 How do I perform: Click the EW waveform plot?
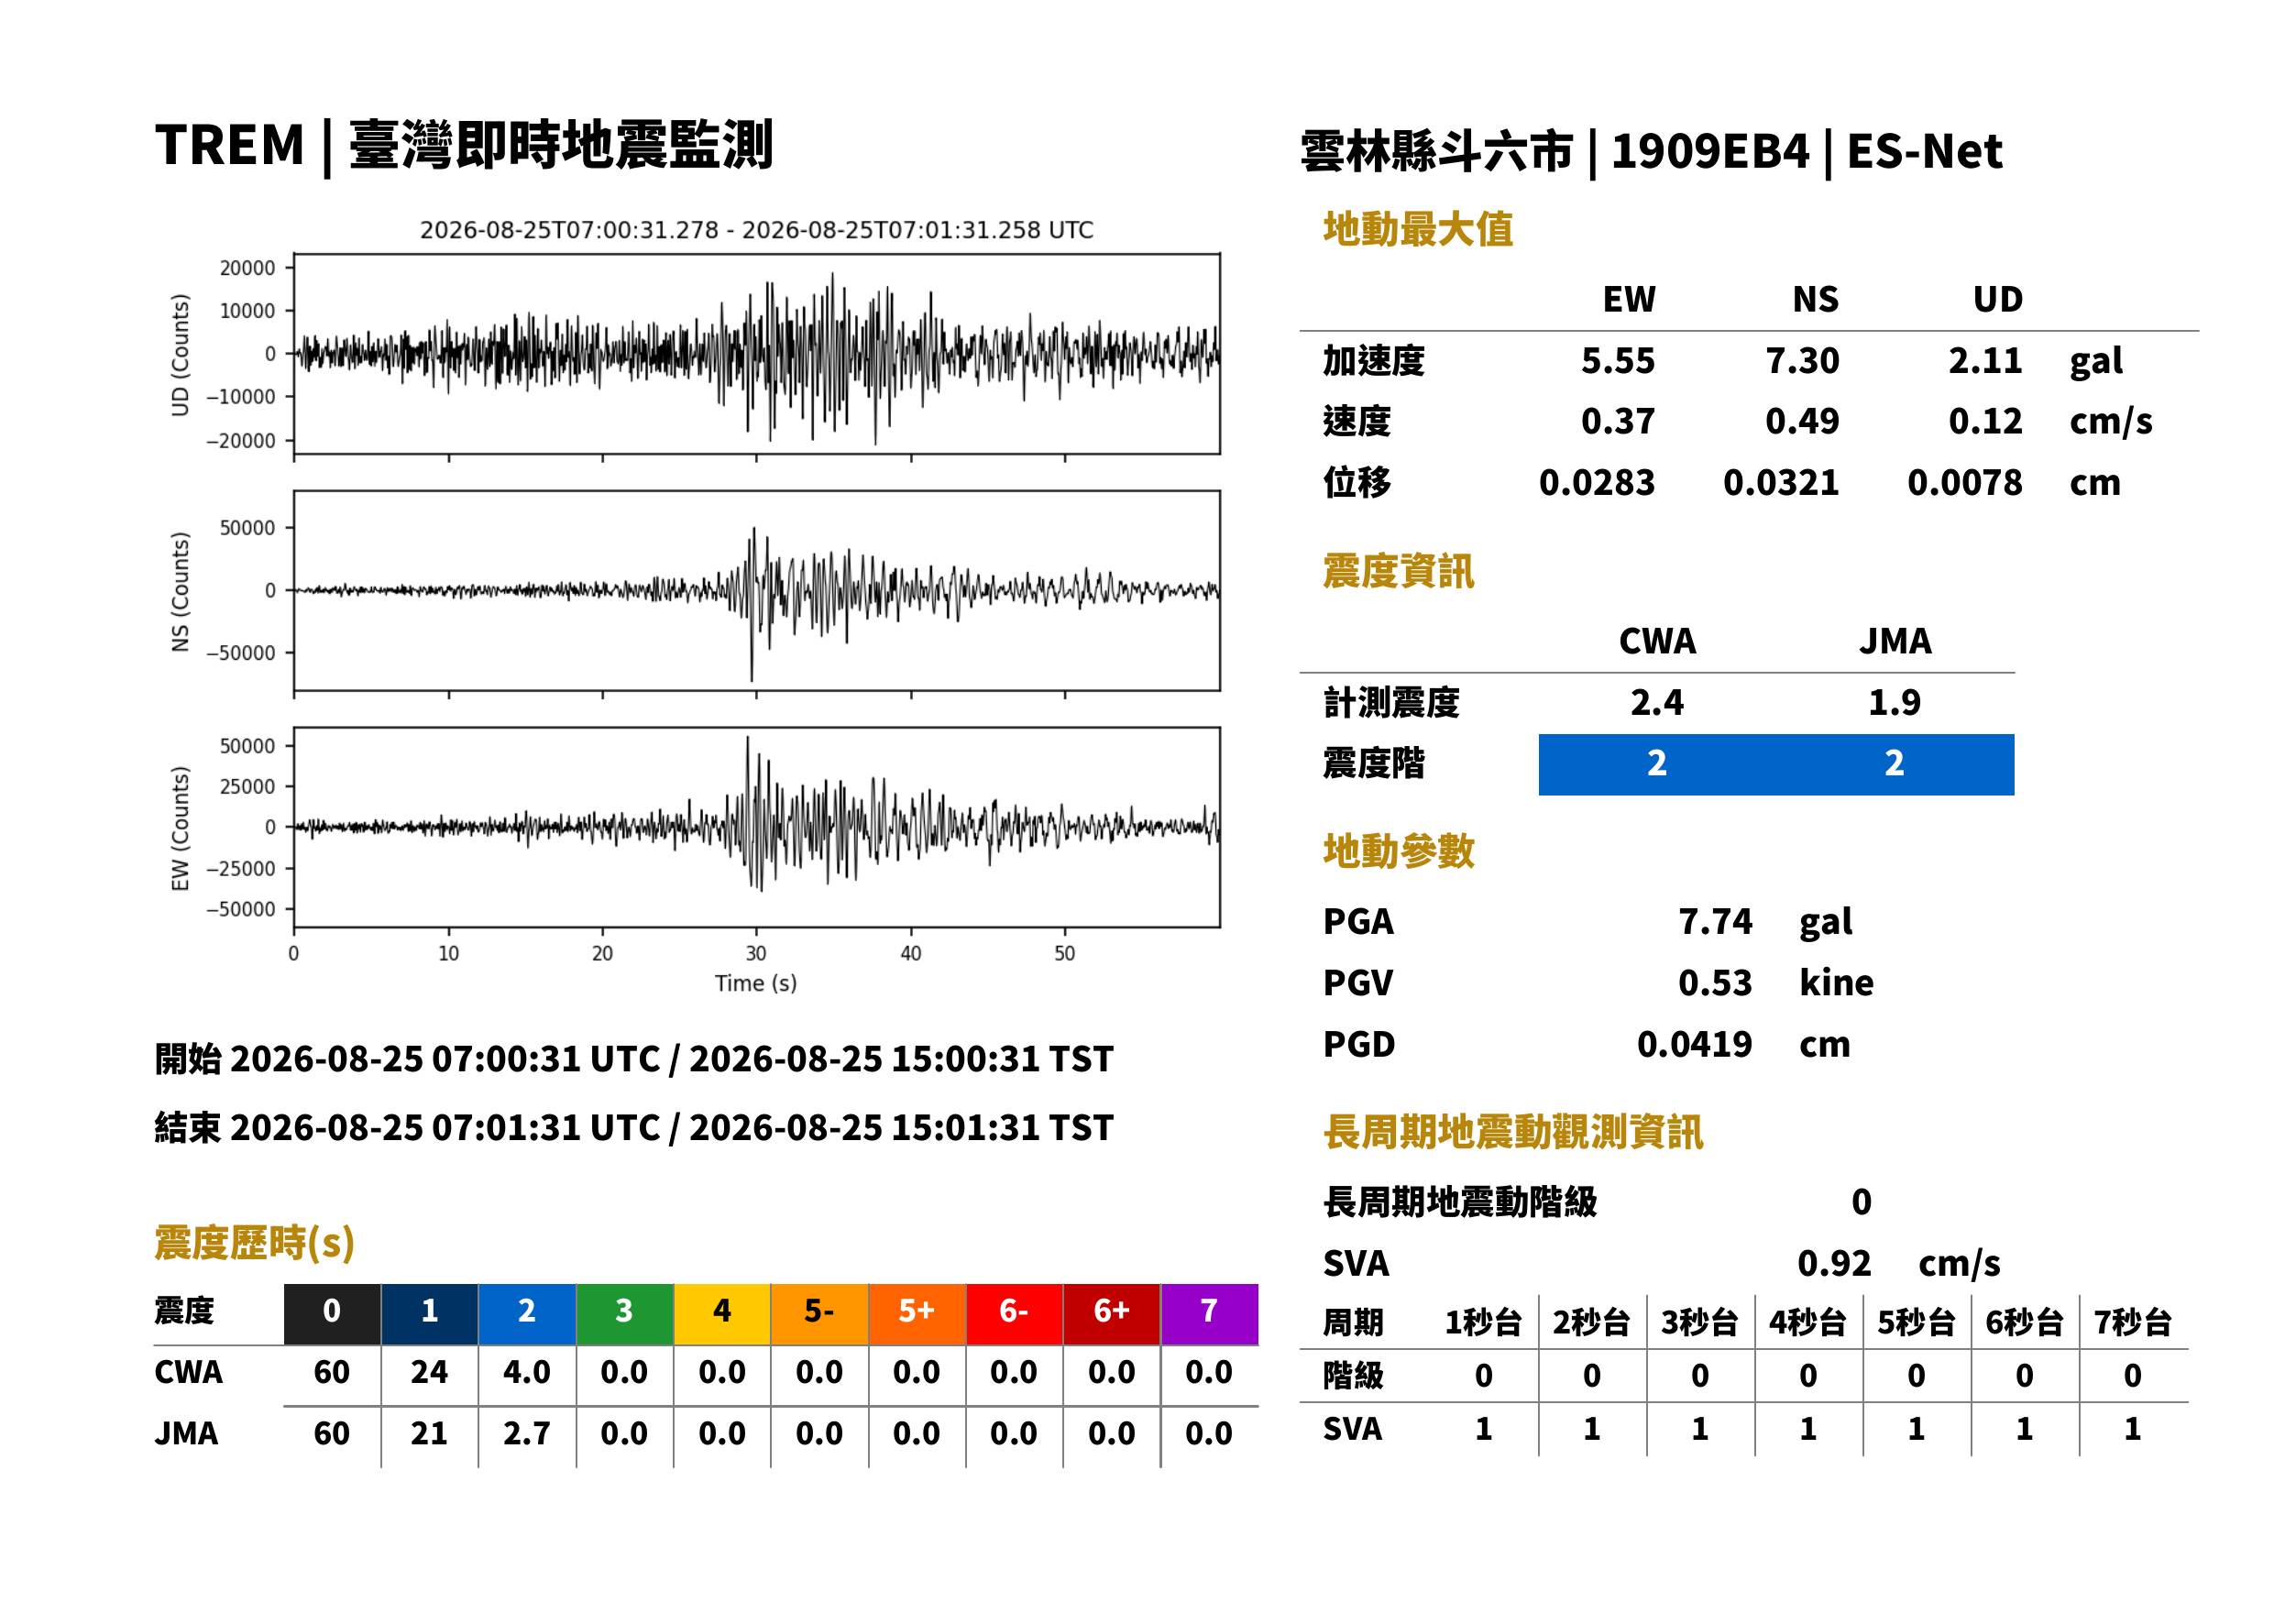tap(757, 827)
